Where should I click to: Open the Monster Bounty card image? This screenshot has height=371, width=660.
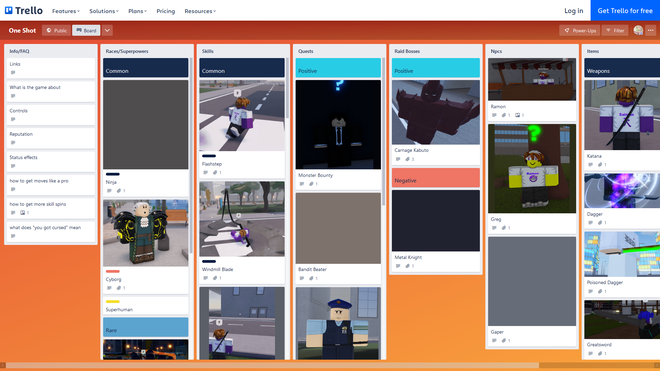click(338, 124)
